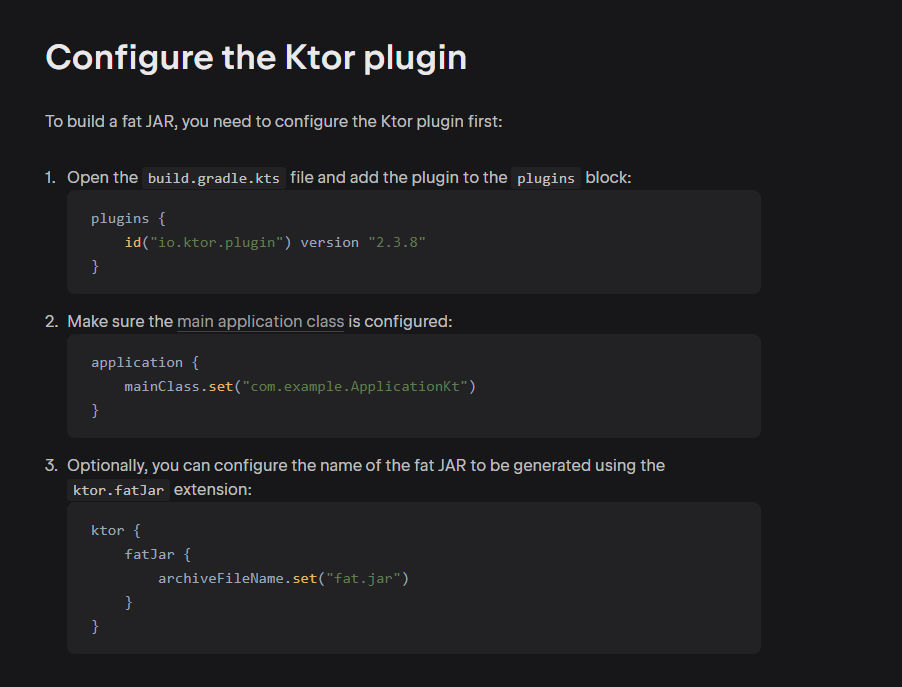Screen dimensions: 902x687
Task: Click mainClass in the application block
Action: pos(162,386)
